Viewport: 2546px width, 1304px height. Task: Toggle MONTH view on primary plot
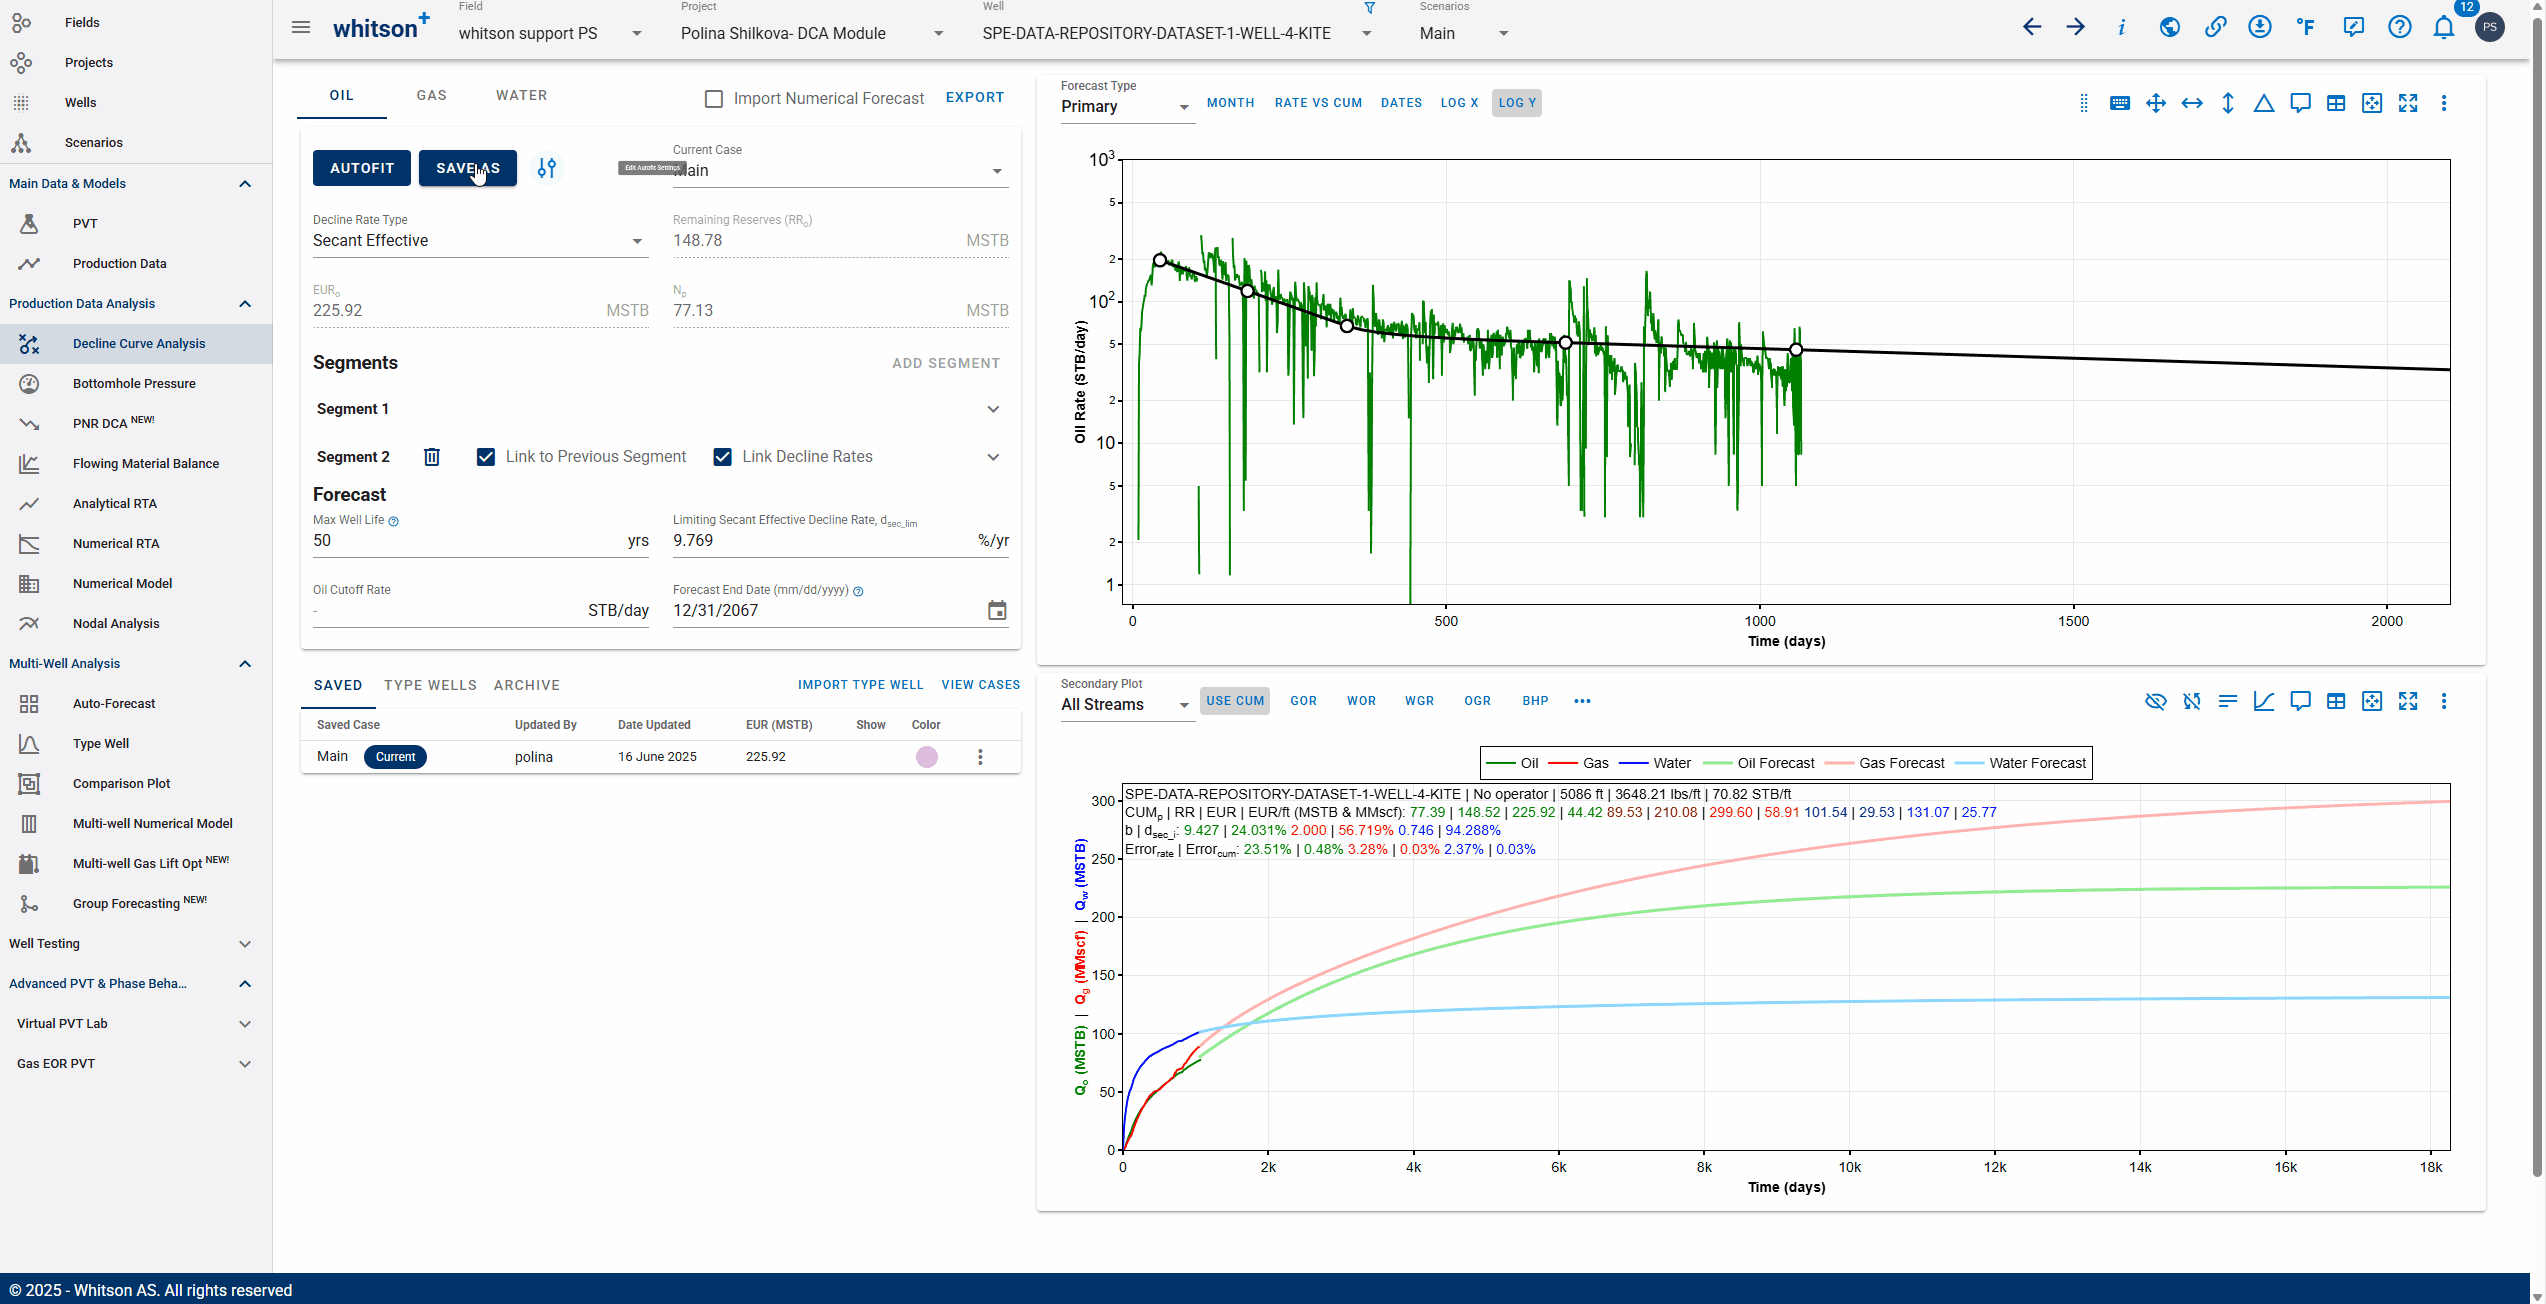(x=1230, y=103)
